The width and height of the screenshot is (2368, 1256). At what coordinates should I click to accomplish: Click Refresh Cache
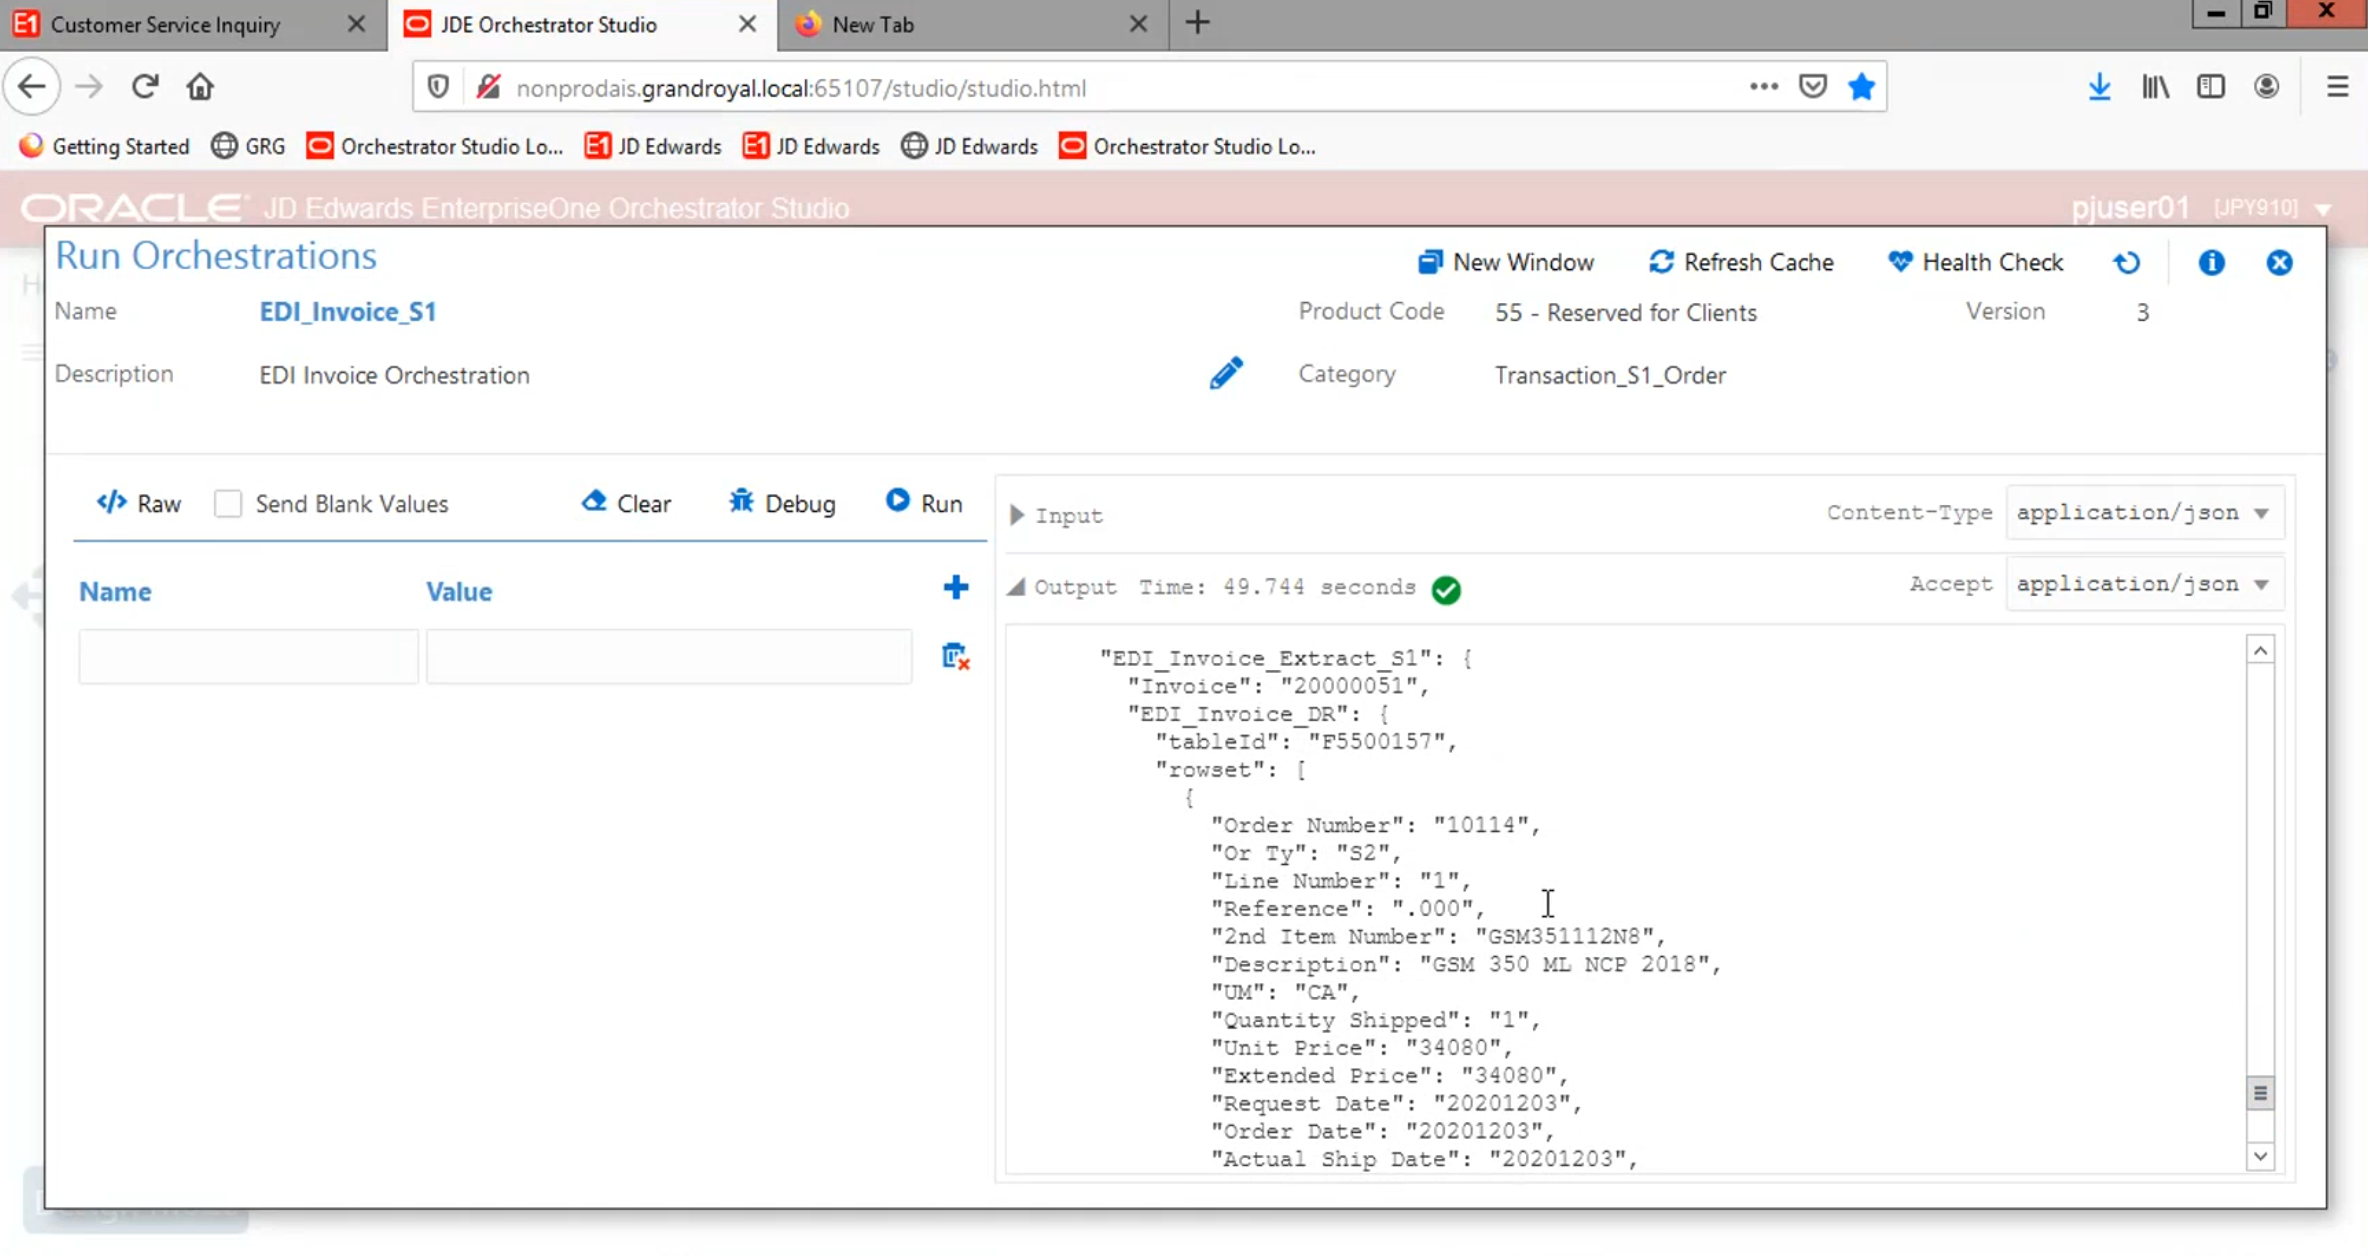point(1741,263)
